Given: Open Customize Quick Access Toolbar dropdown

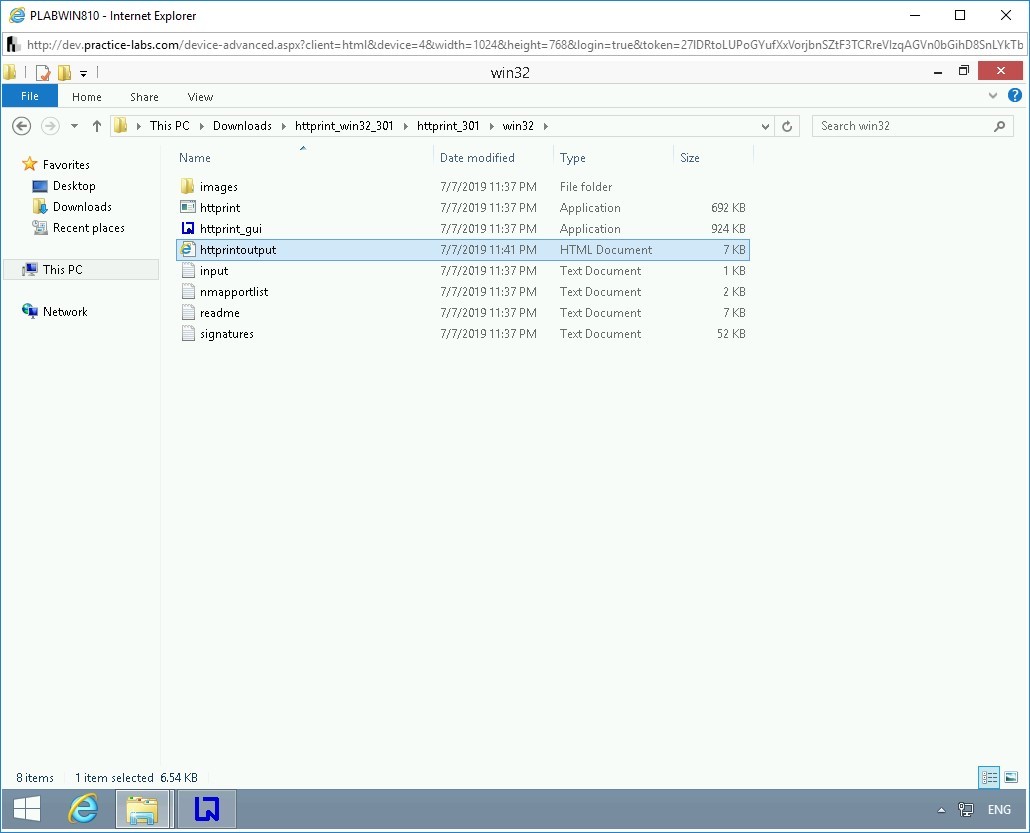Looking at the screenshot, I should point(83,72).
